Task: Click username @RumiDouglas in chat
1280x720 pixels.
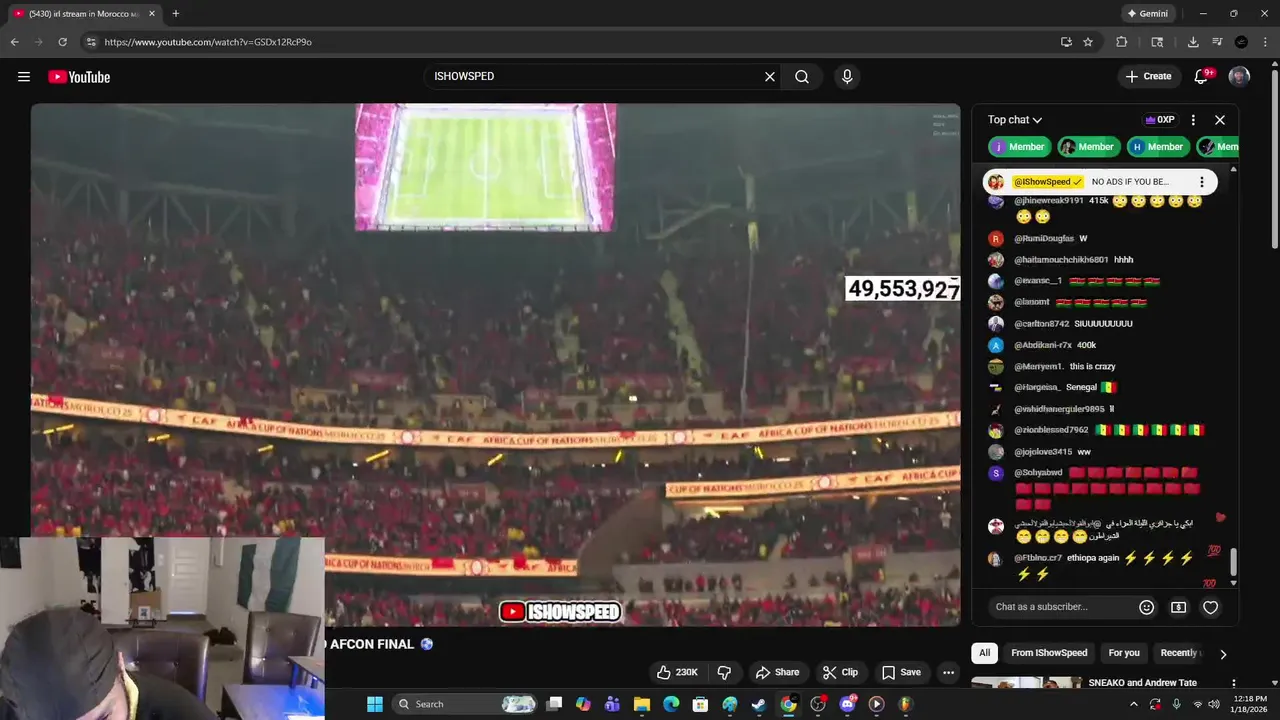Action: coord(1044,239)
